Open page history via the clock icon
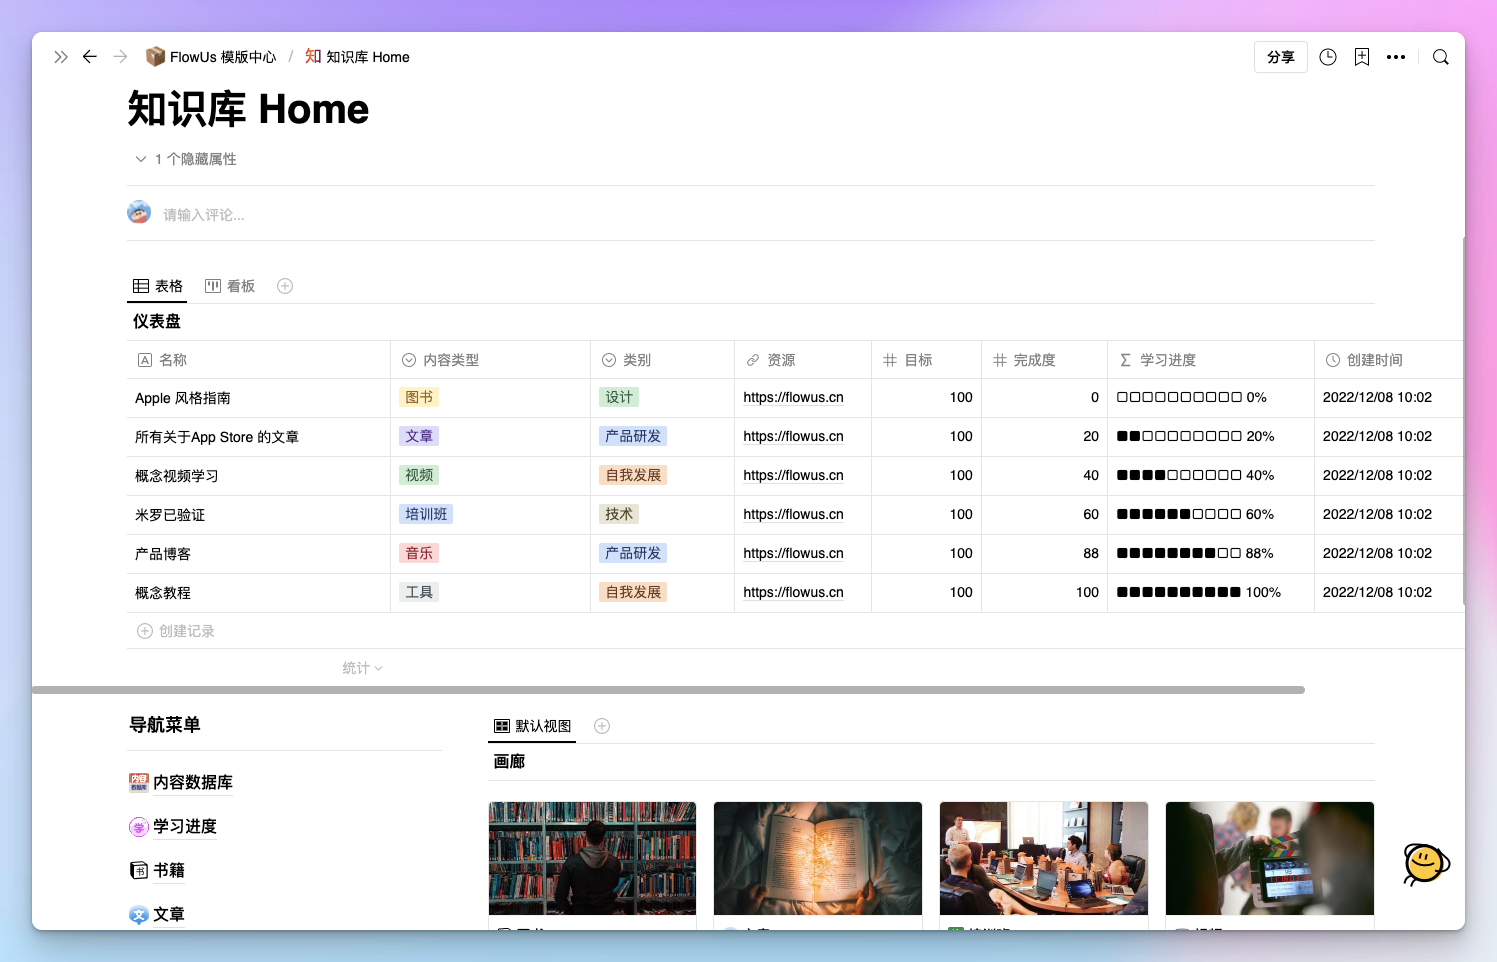This screenshot has height=962, width=1497. point(1328,57)
